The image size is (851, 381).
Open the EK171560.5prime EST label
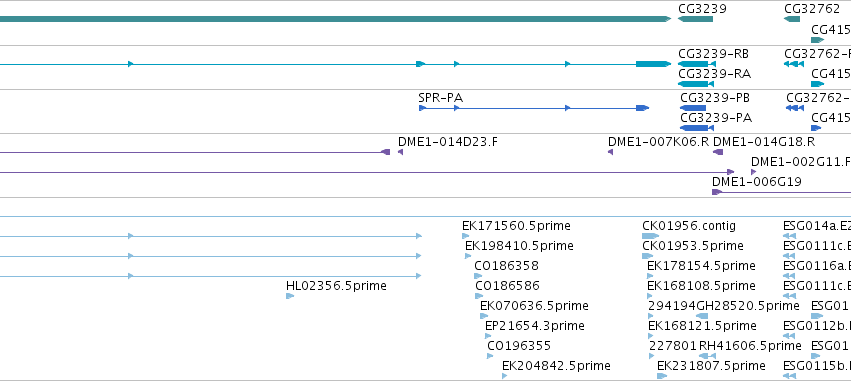point(516,226)
